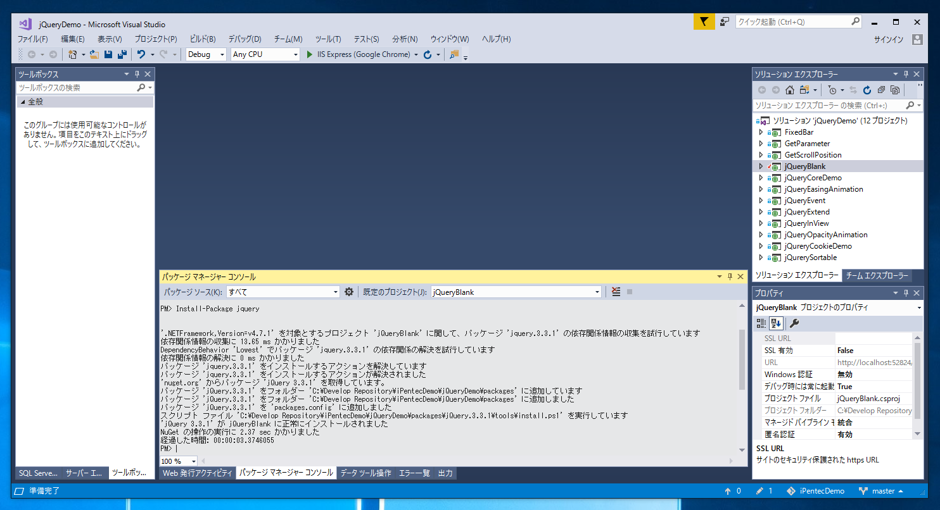940x510 pixels.
Task: Toggle auto-hide pin on ソリューション エクスプローラー
Action: point(906,74)
